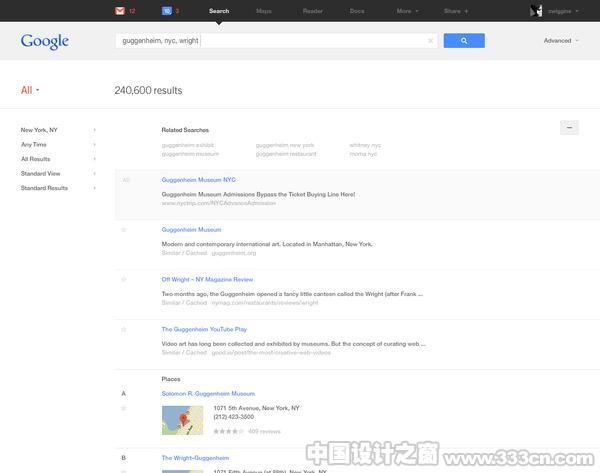Click related search guggenheim museum

click(190, 154)
